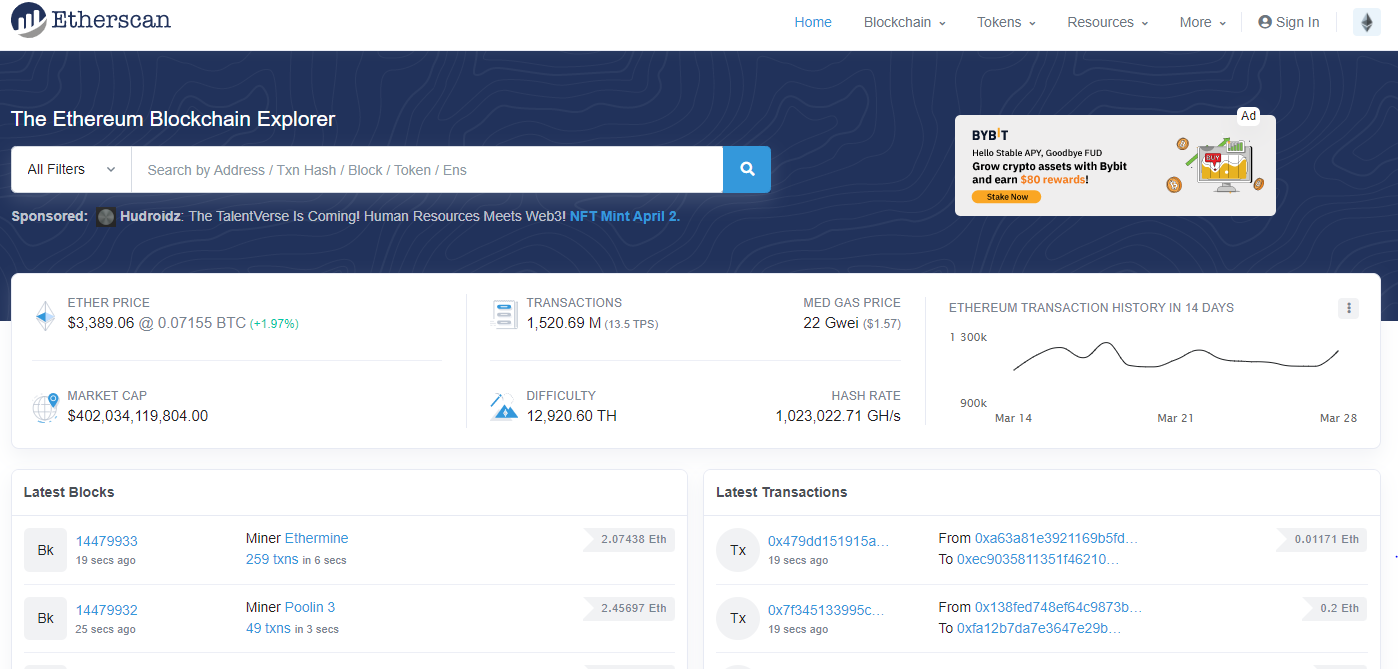Image resolution: width=1398 pixels, height=669 pixels.
Task: Click the 1,520.69 M transactions value
Action: point(564,323)
